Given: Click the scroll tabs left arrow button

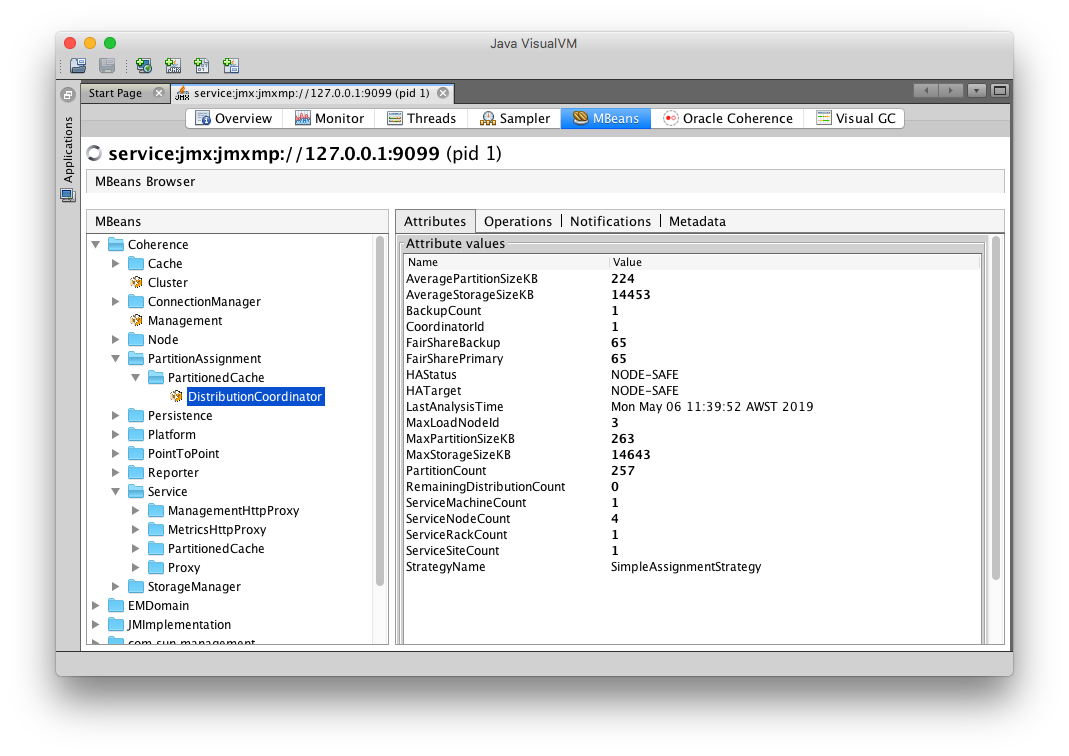Looking at the screenshot, I should pos(926,91).
